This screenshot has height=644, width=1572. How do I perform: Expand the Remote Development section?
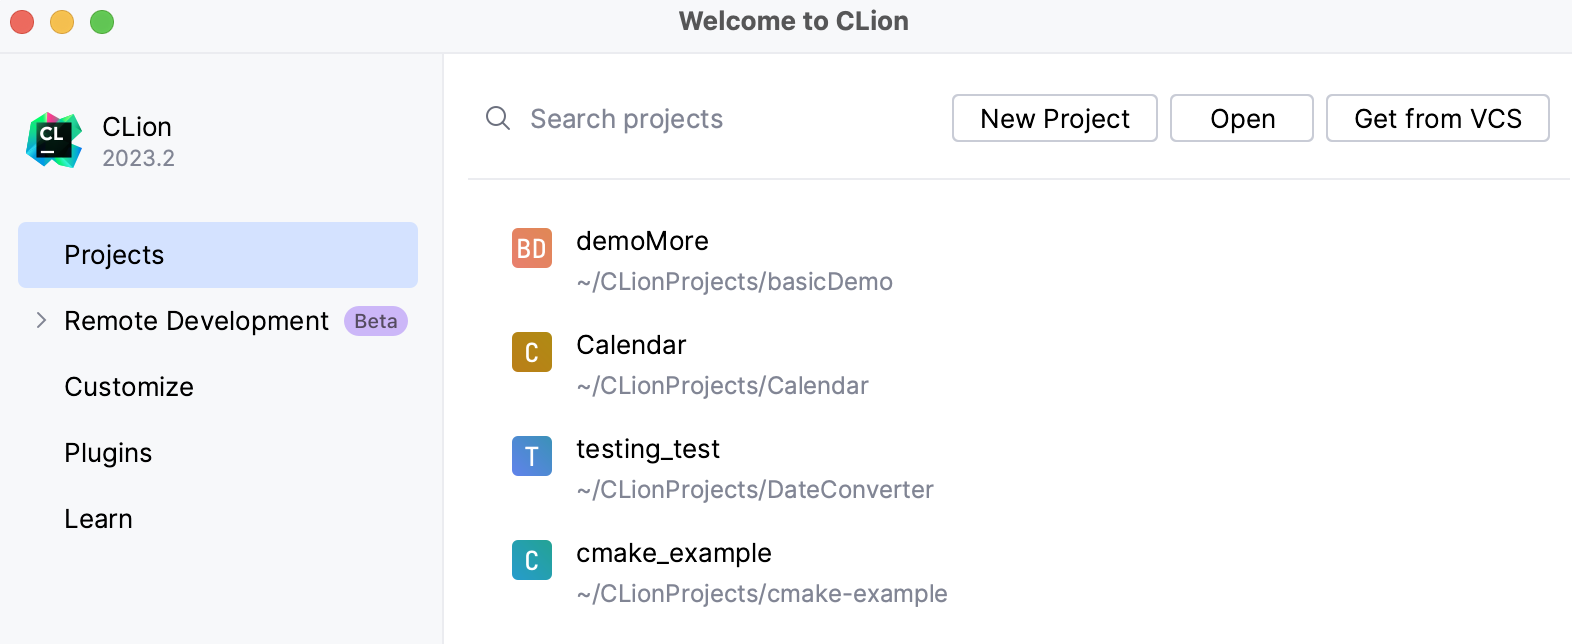[41, 321]
